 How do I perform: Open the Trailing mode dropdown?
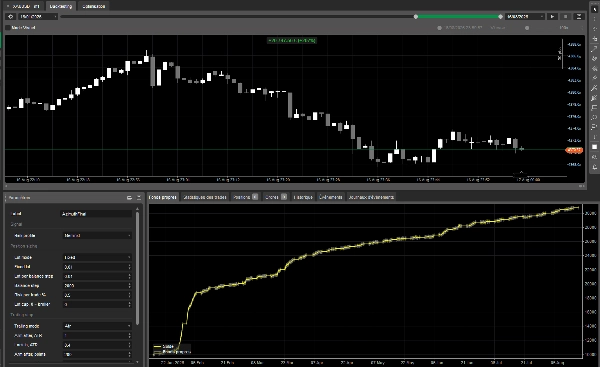pos(97,326)
